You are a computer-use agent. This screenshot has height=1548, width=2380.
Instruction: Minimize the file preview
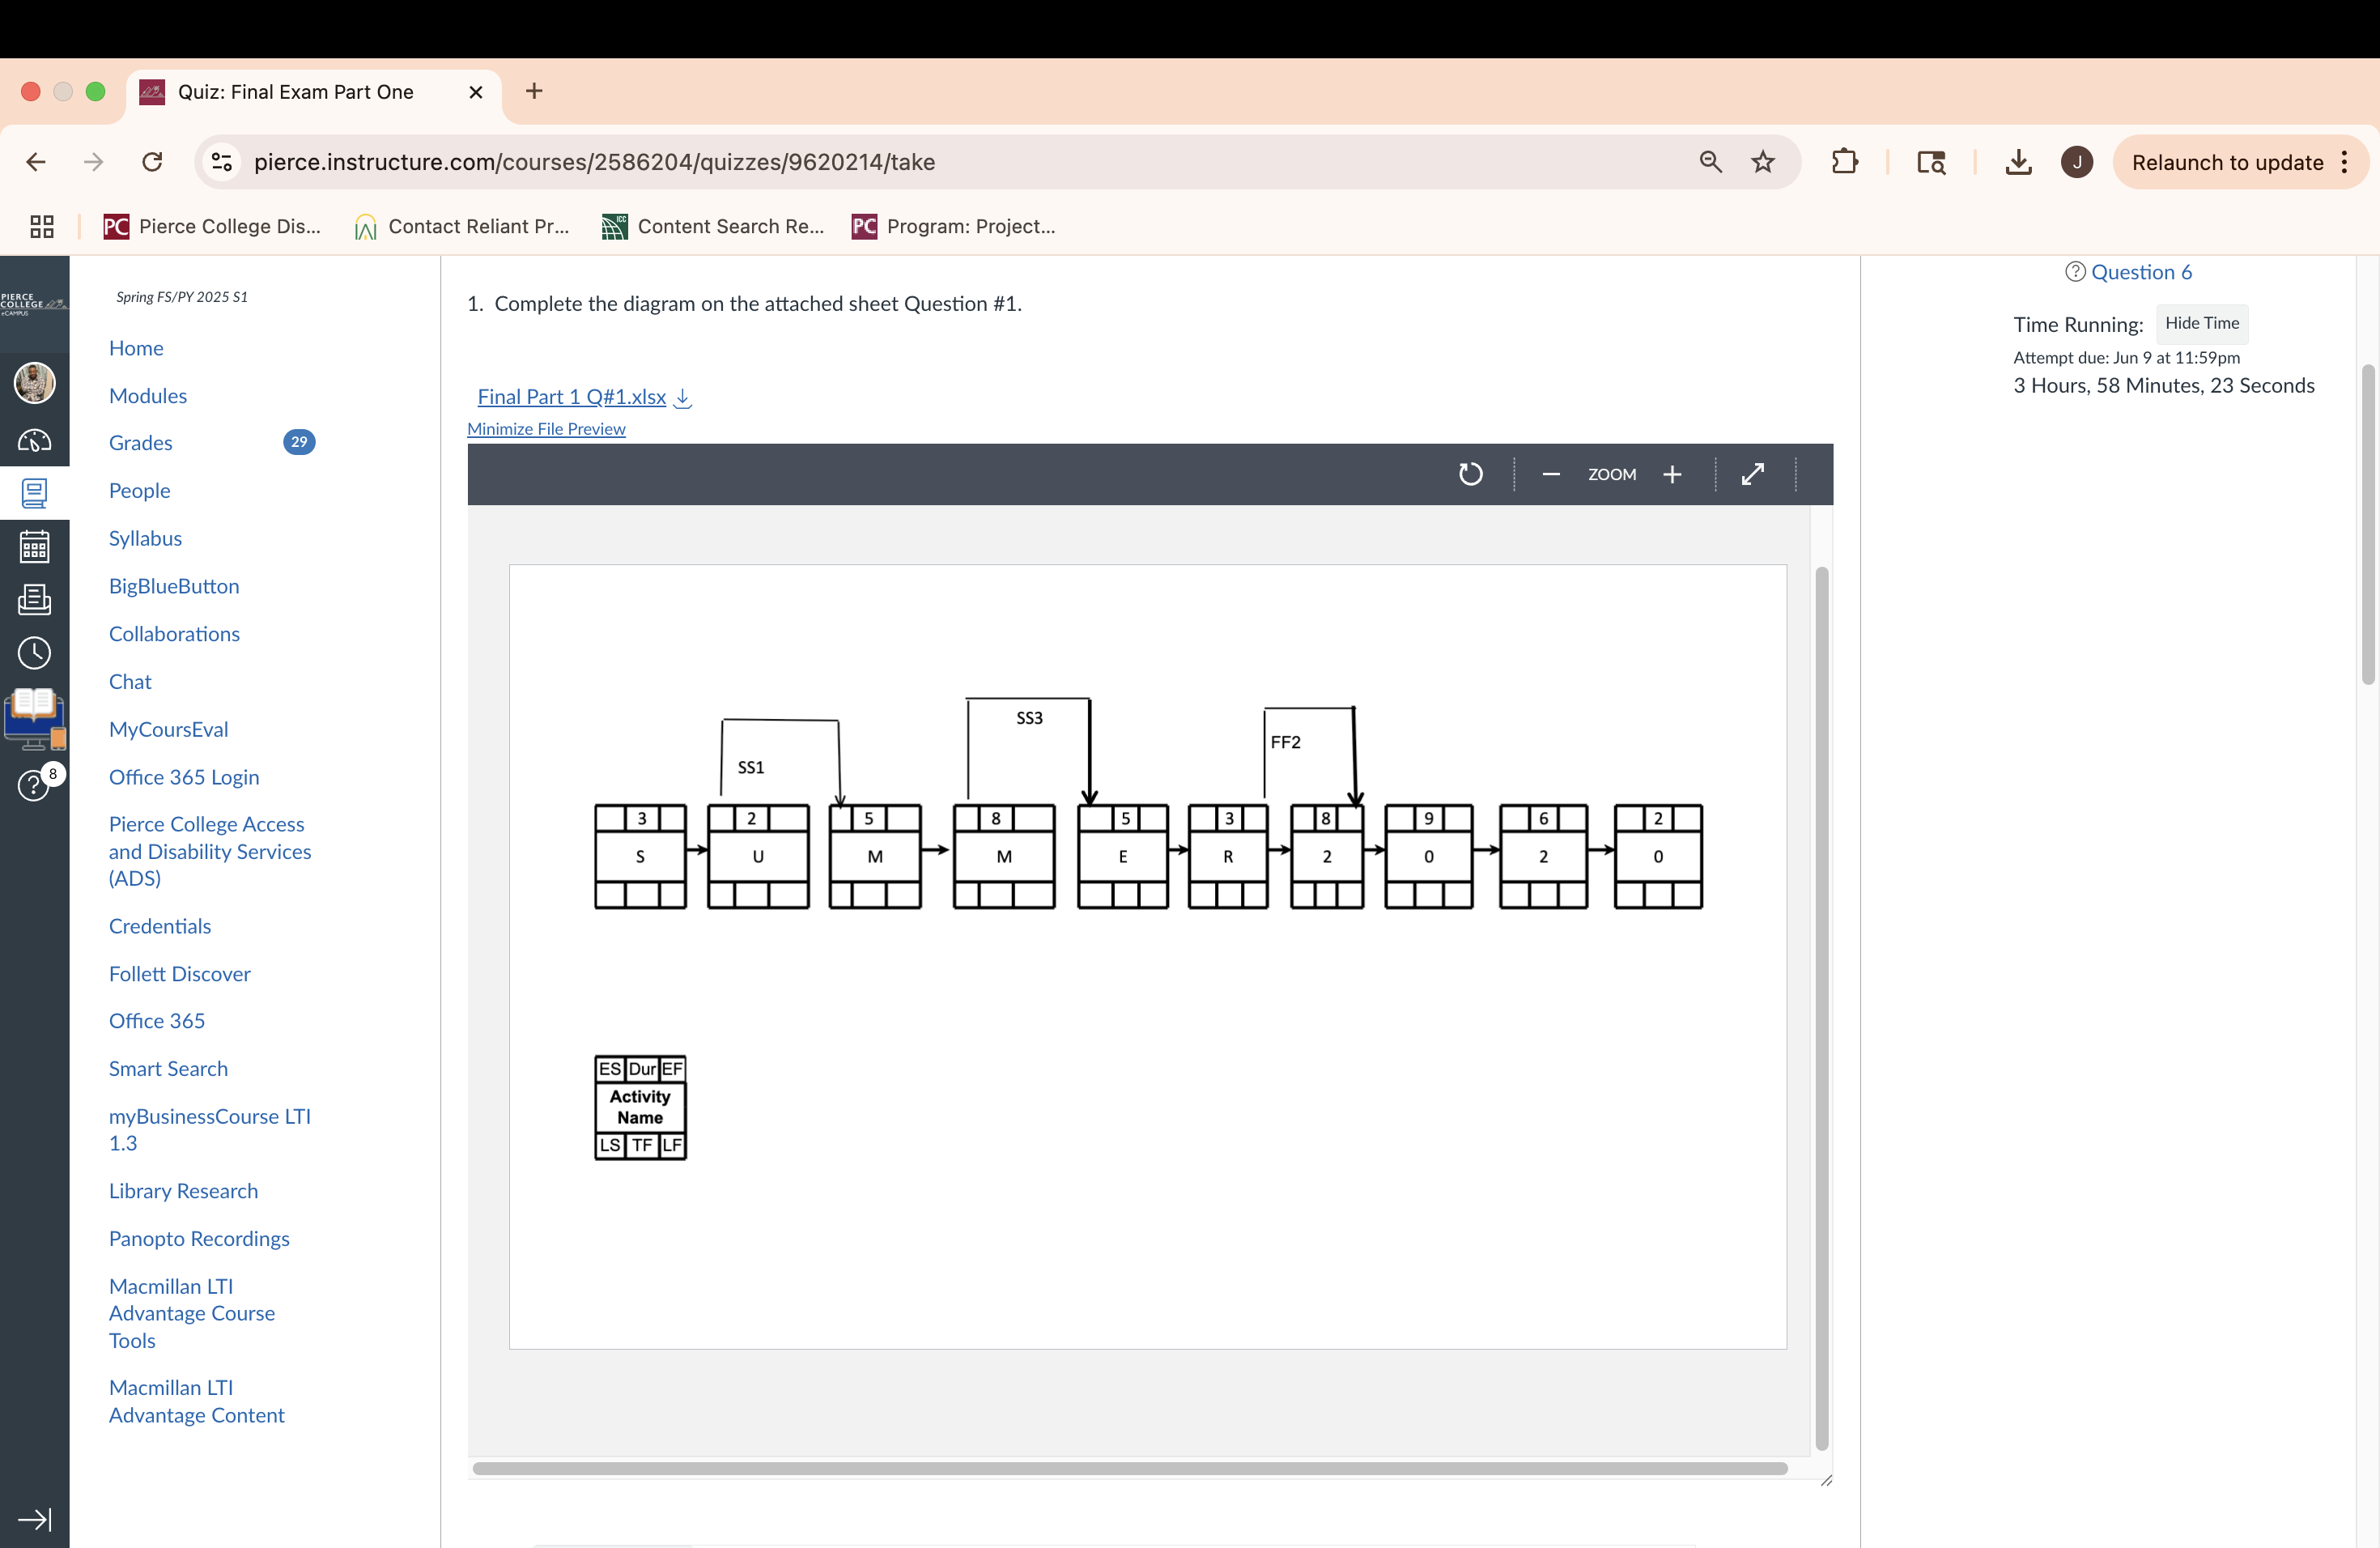pyautogui.click(x=546, y=429)
